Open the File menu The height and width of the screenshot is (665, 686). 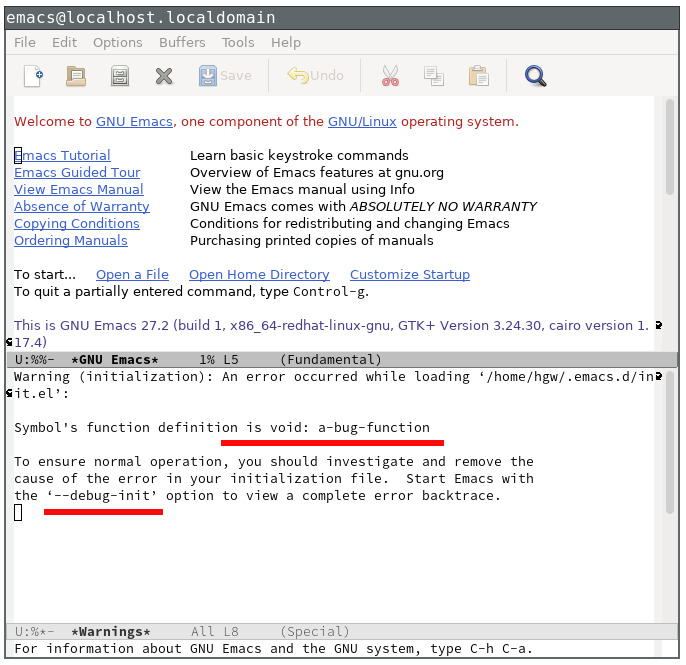[x=25, y=42]
